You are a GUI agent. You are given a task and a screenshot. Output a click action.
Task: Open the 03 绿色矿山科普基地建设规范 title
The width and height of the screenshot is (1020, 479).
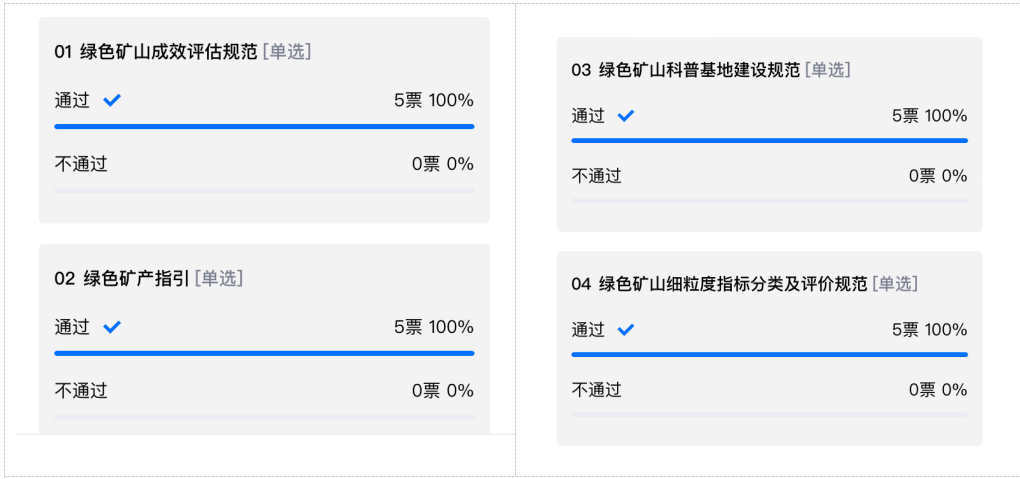pyautogui.click(x=686, y=70)
